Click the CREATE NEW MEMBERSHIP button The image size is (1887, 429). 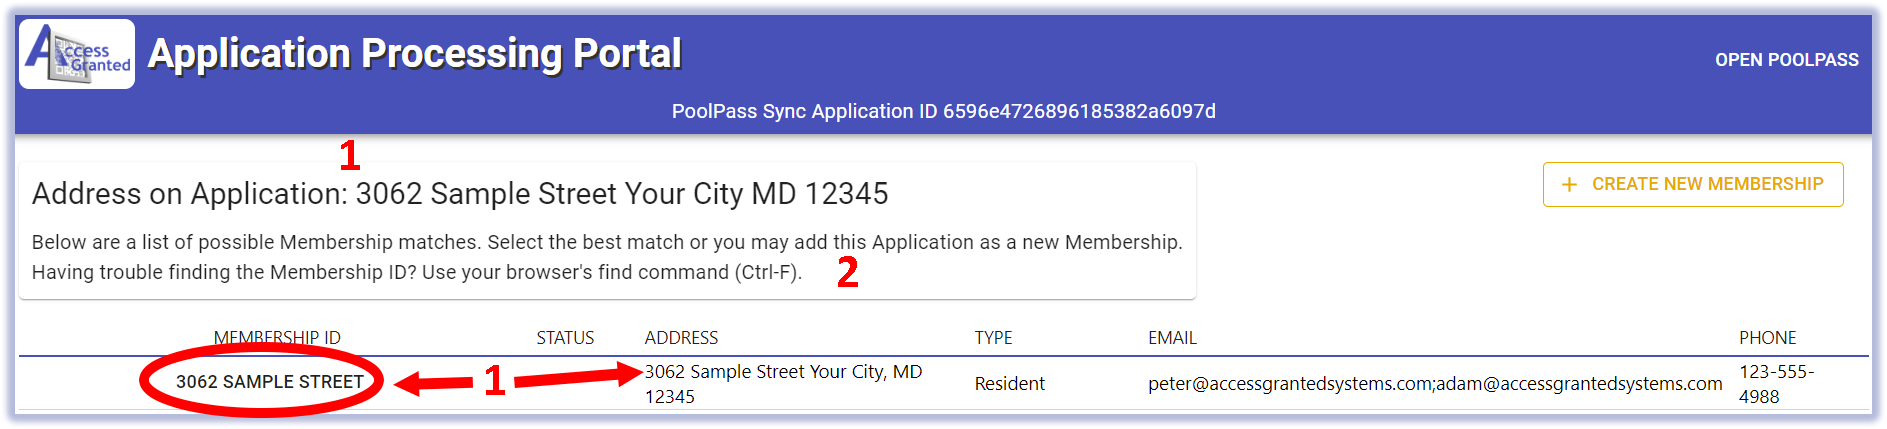coord(1693,185)
